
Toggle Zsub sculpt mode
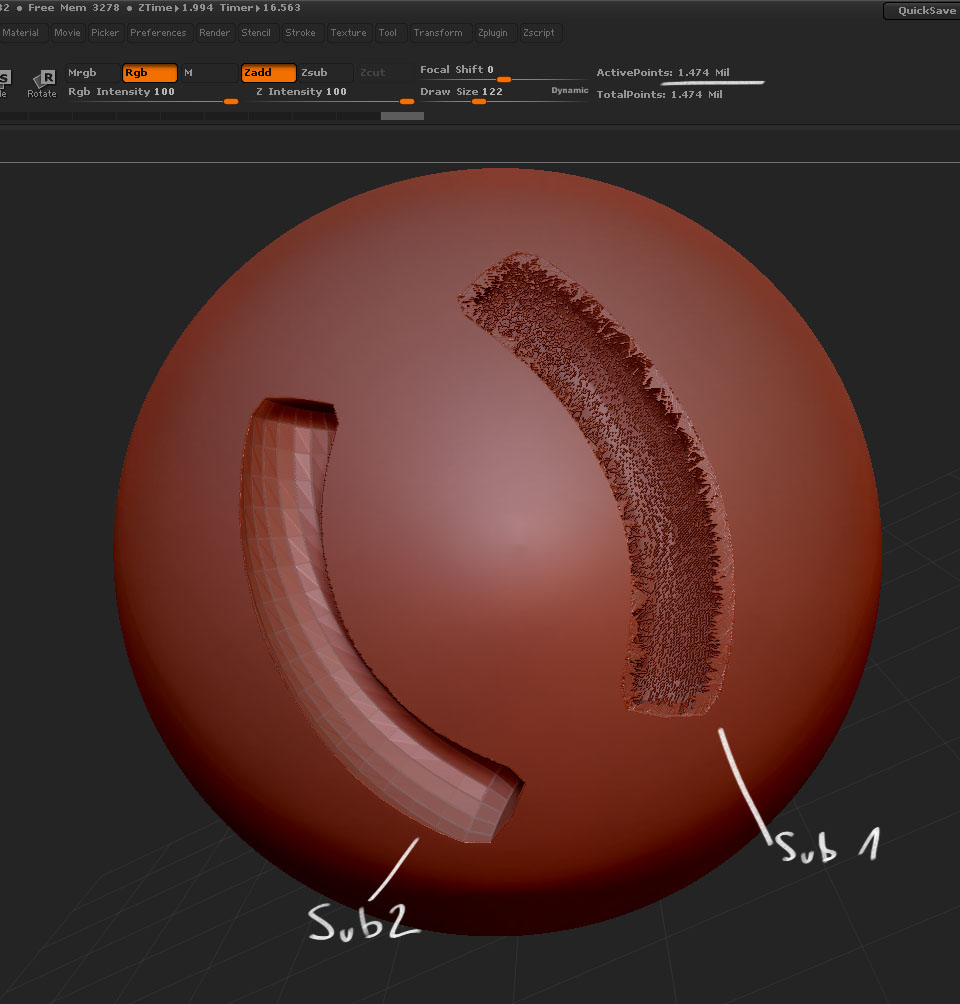point(325,73)
